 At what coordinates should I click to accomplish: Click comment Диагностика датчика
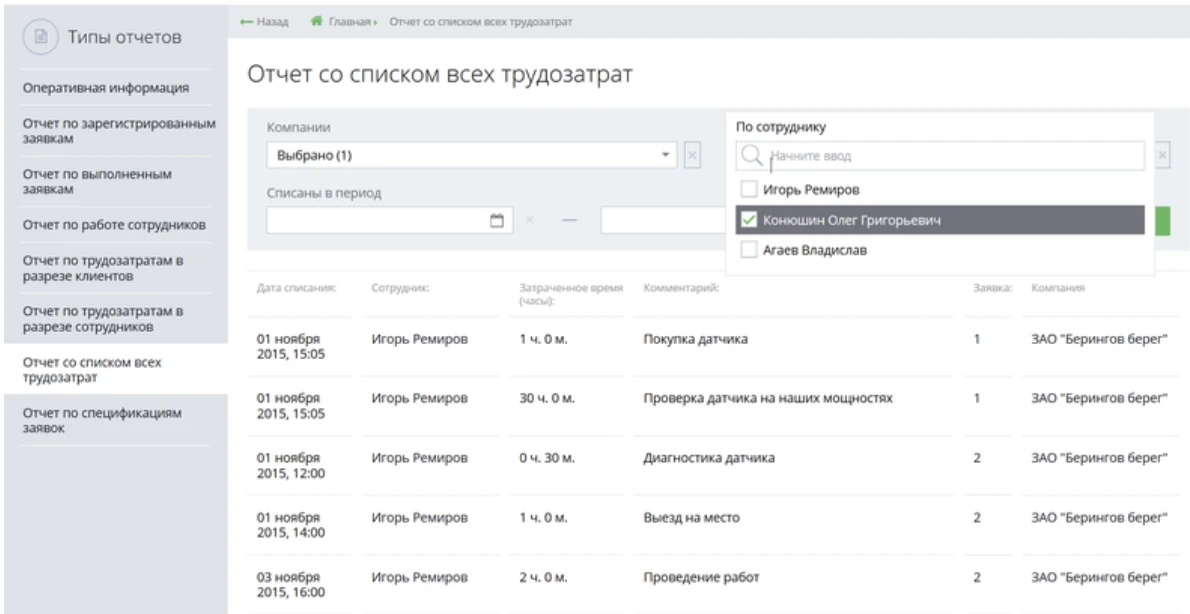[x=709, y=458]
